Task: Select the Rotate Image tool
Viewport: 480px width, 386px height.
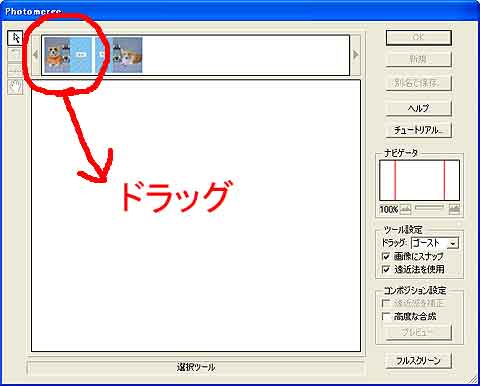Action: click(15, 54)
